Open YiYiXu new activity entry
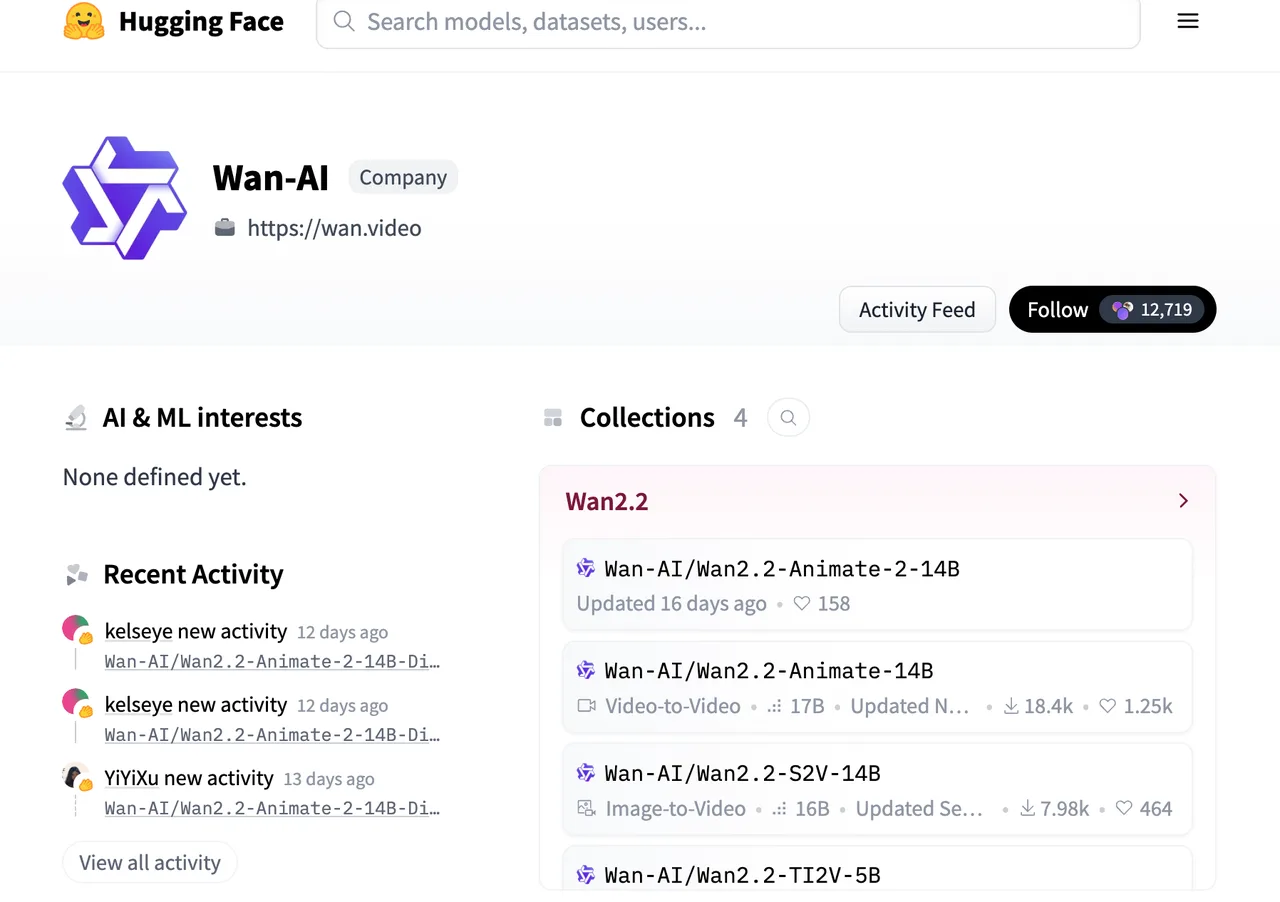This screenshot has width=1280, height=902. tap(189, 778)
